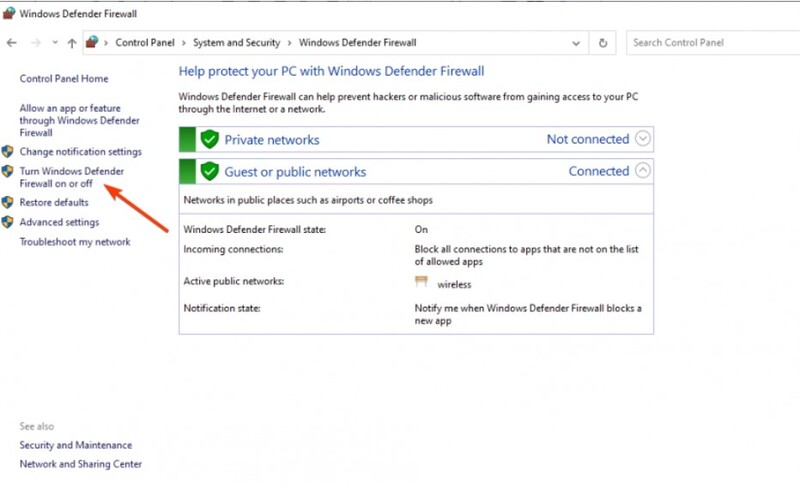The image size is (800, 494).
Task: Open Turn Windows Defender Firewall on or off
Action: [71, 177]
